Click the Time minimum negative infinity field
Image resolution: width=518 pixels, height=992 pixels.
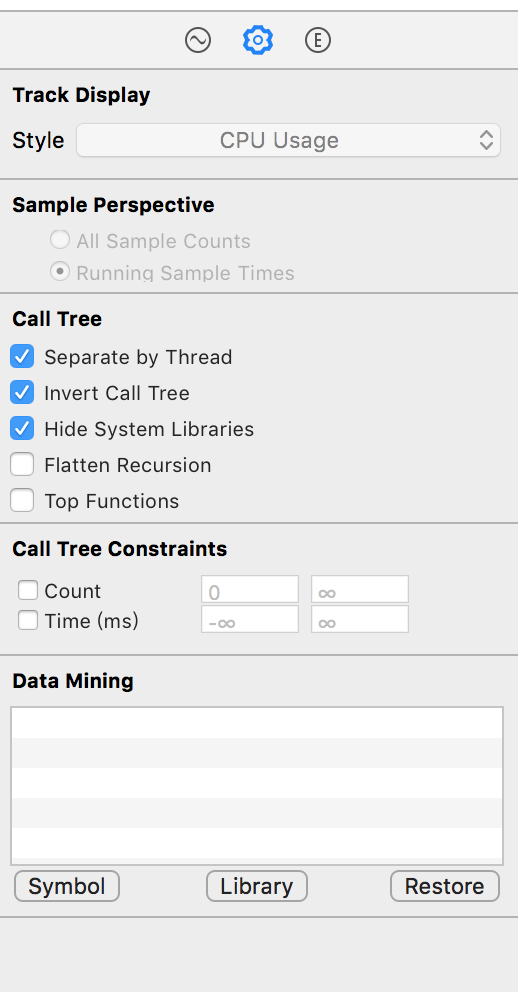pos(250,619)
